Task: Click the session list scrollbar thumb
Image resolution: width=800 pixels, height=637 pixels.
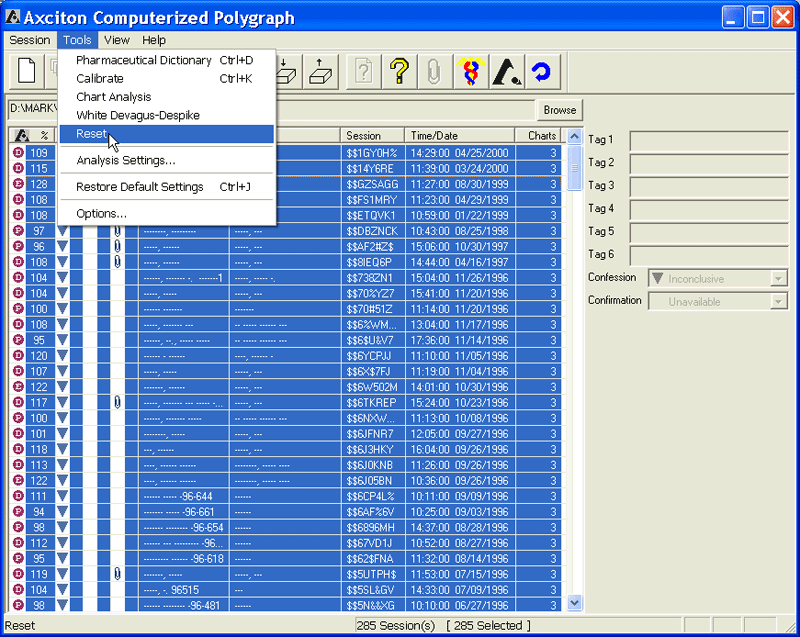Action: [x=574, y=168]
